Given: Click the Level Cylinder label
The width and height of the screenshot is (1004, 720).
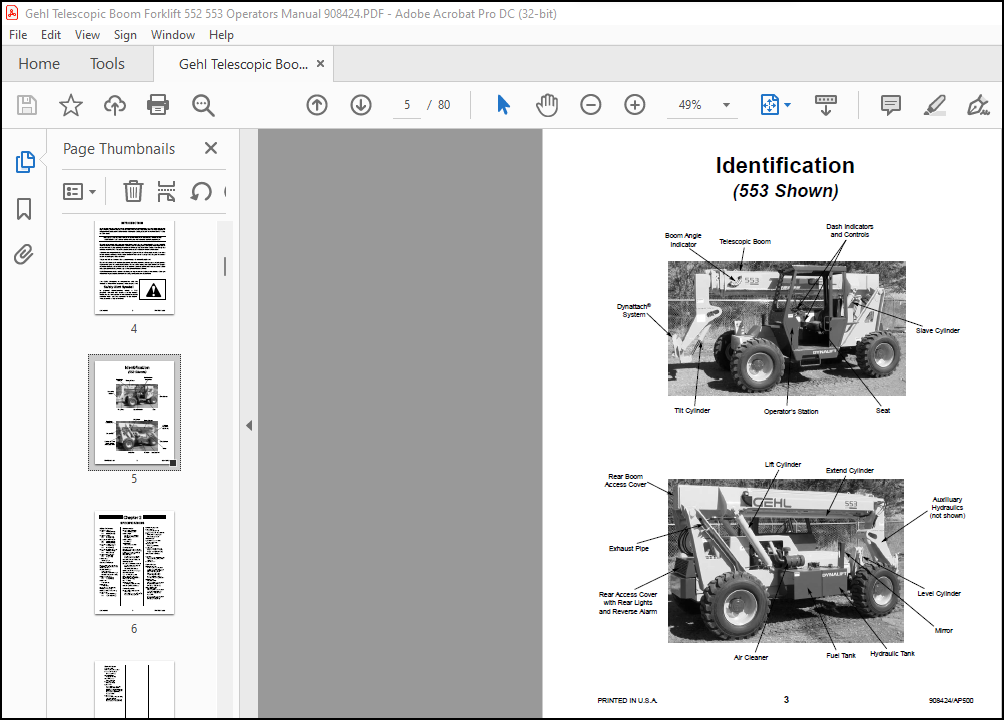Looking at the screenshot, I should coord(939,593).
